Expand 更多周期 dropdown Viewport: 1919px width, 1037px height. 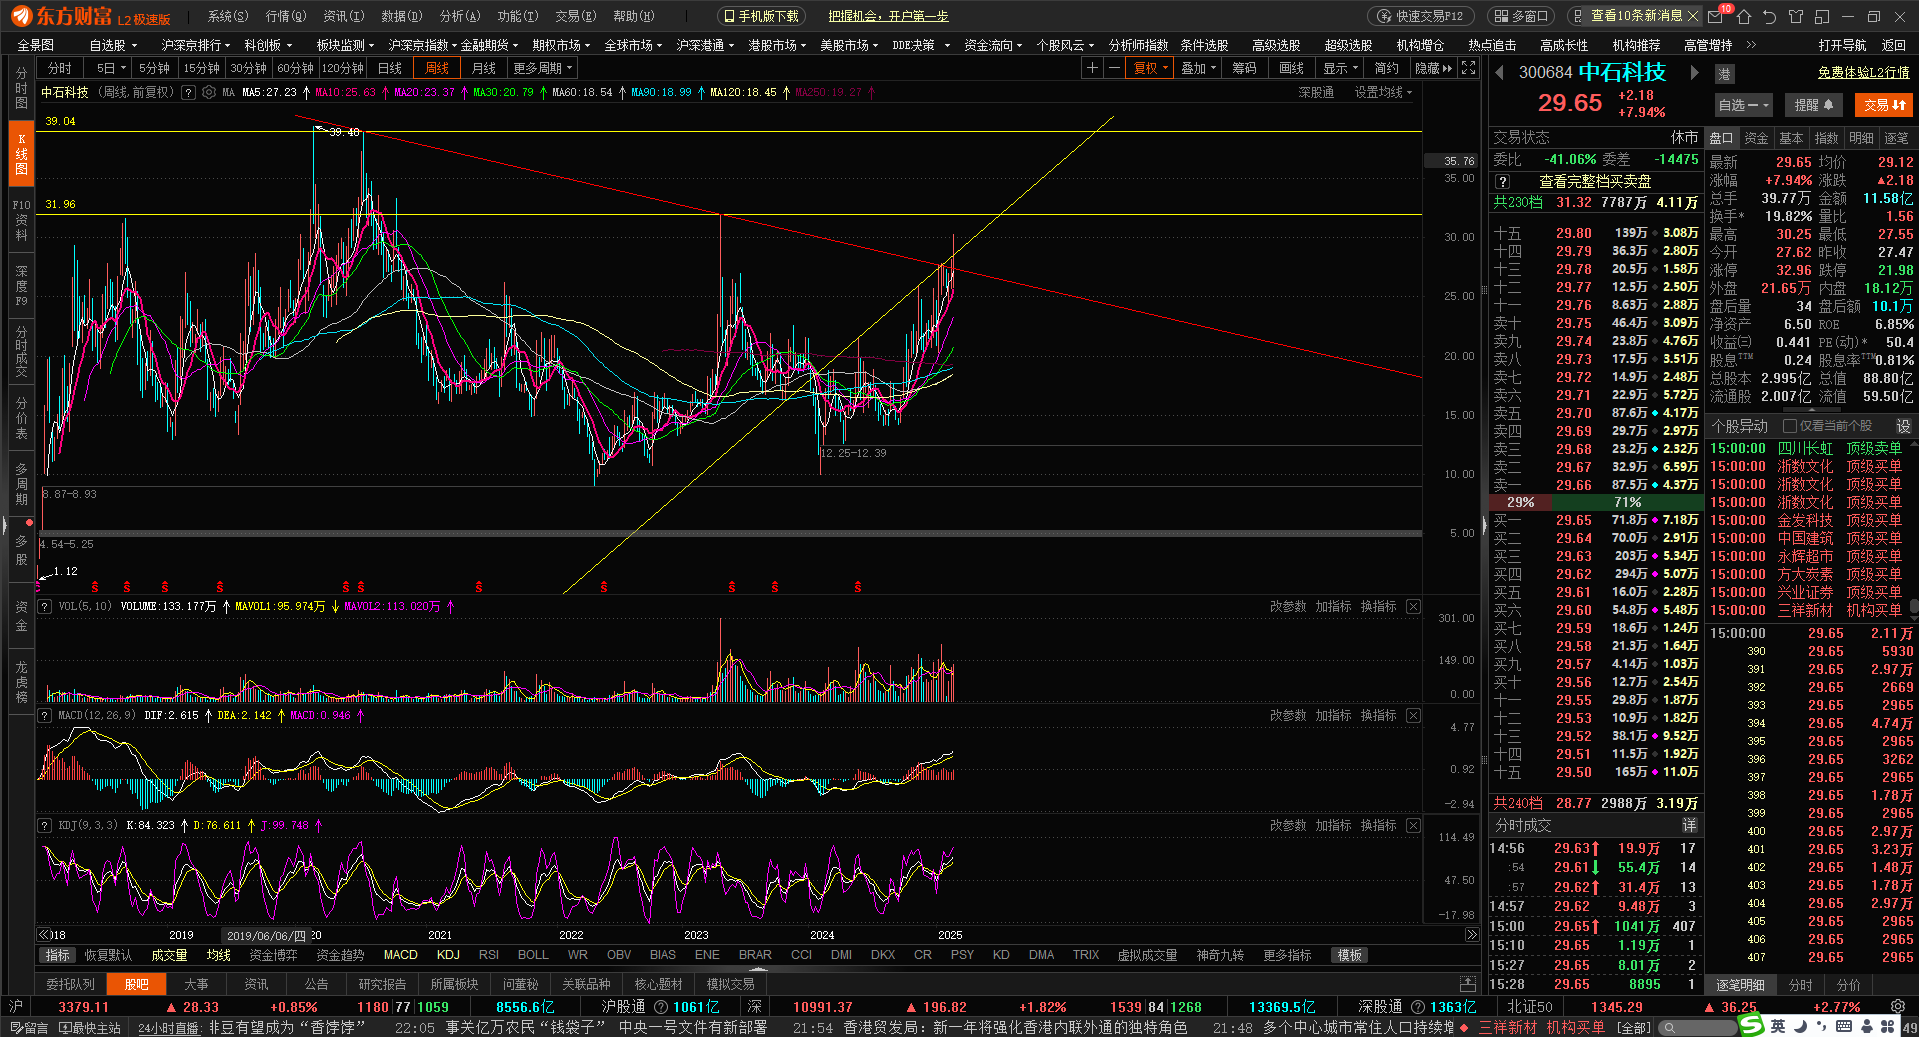543,68
